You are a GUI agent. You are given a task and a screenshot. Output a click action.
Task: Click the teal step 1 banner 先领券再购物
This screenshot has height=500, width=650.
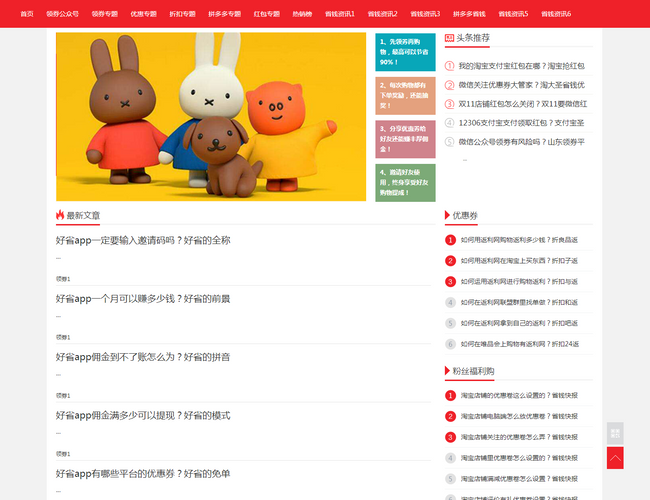[405, 52]
